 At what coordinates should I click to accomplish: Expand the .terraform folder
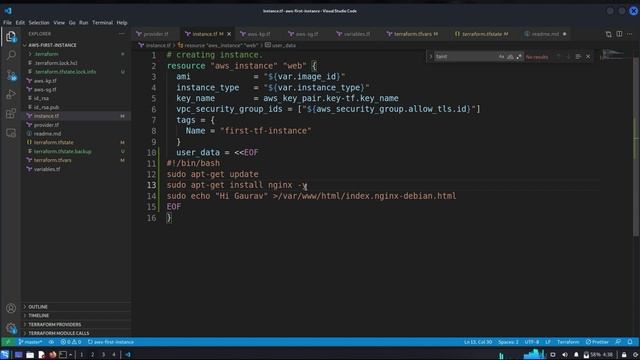coord(76,54)
